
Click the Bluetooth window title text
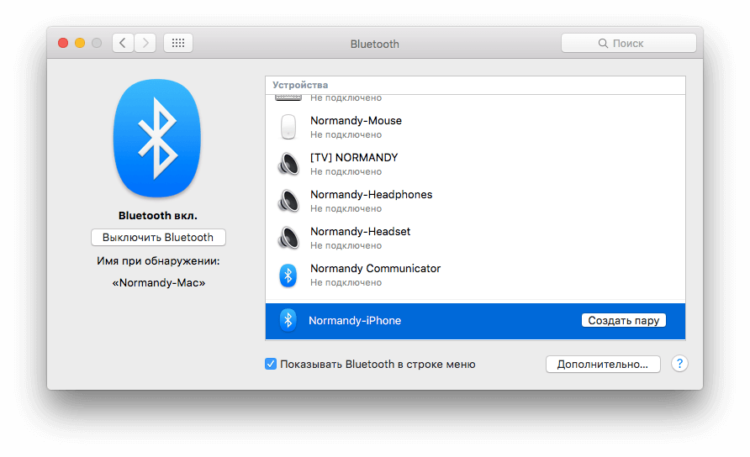point(375,44)
